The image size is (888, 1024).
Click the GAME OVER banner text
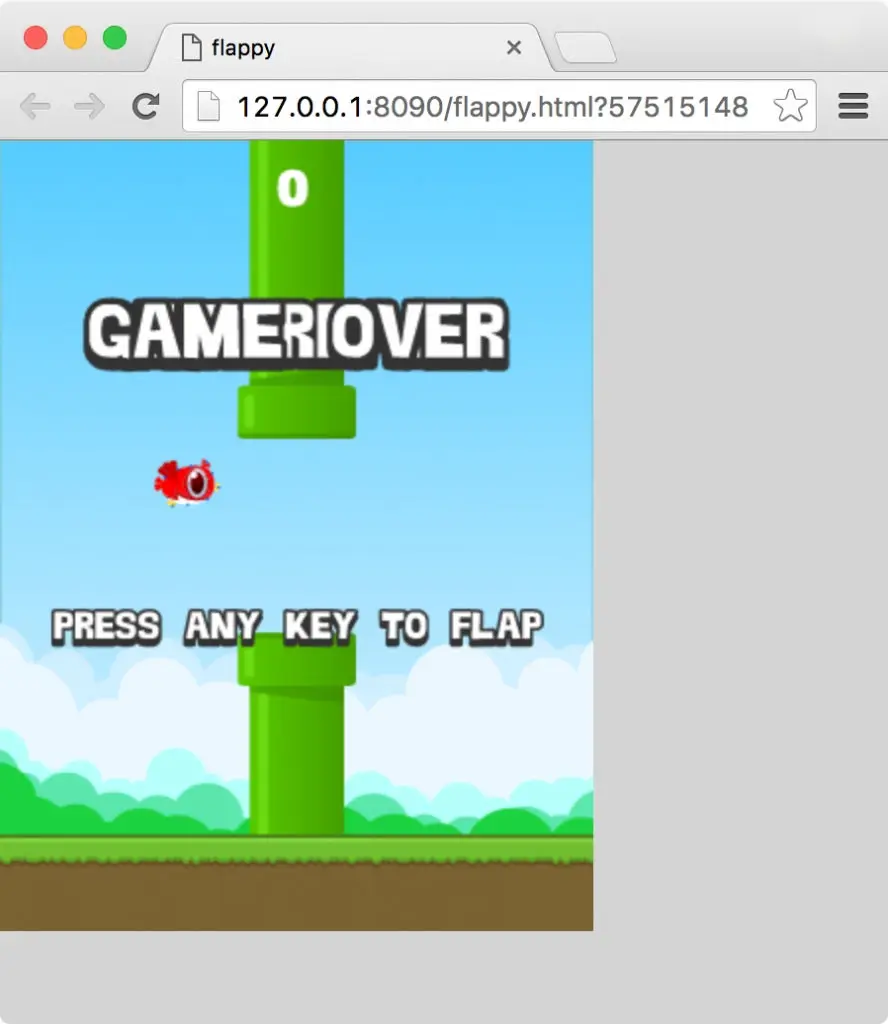(x=297, y=333)
